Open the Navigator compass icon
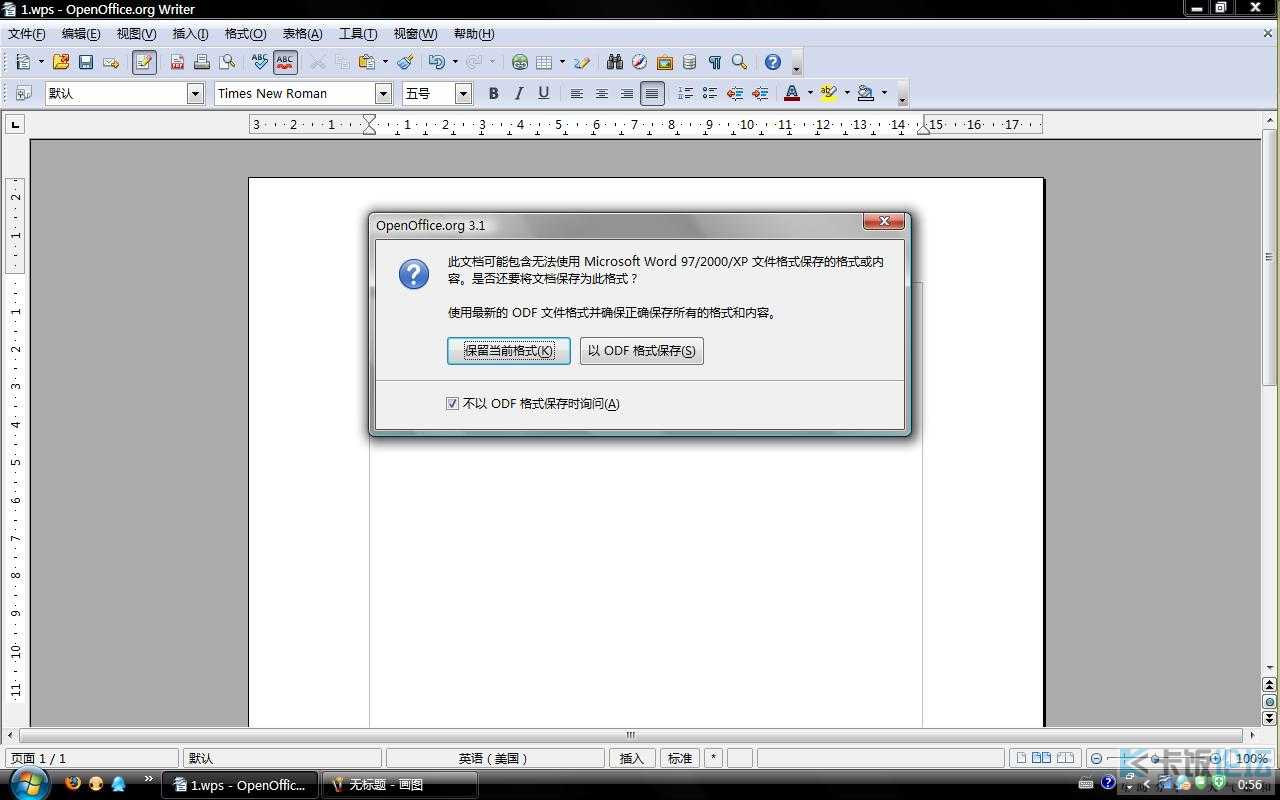Image resolution: width=1280 pixels, height=800 pixels. (640, 62)
